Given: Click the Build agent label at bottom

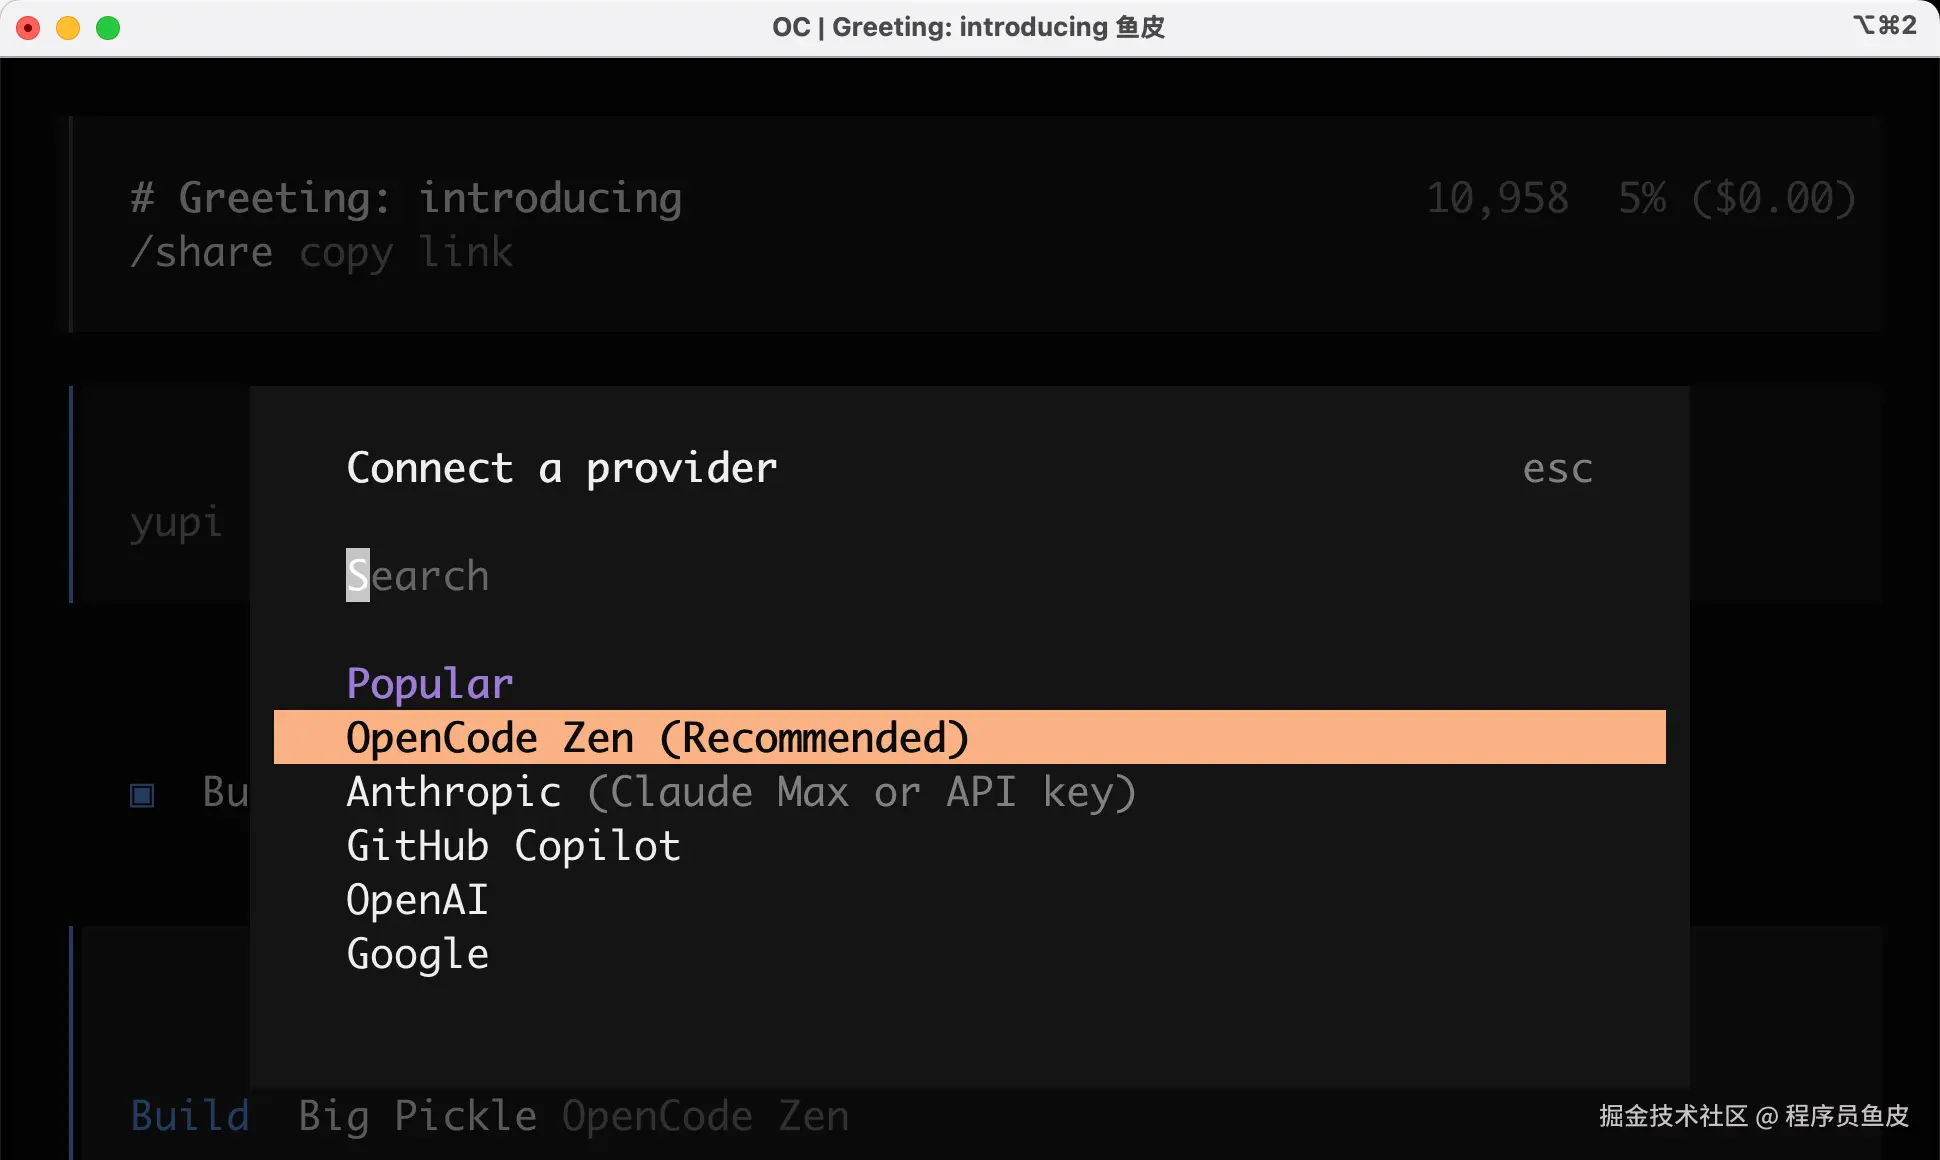Looking at the screenshot, I should 190,1116.
